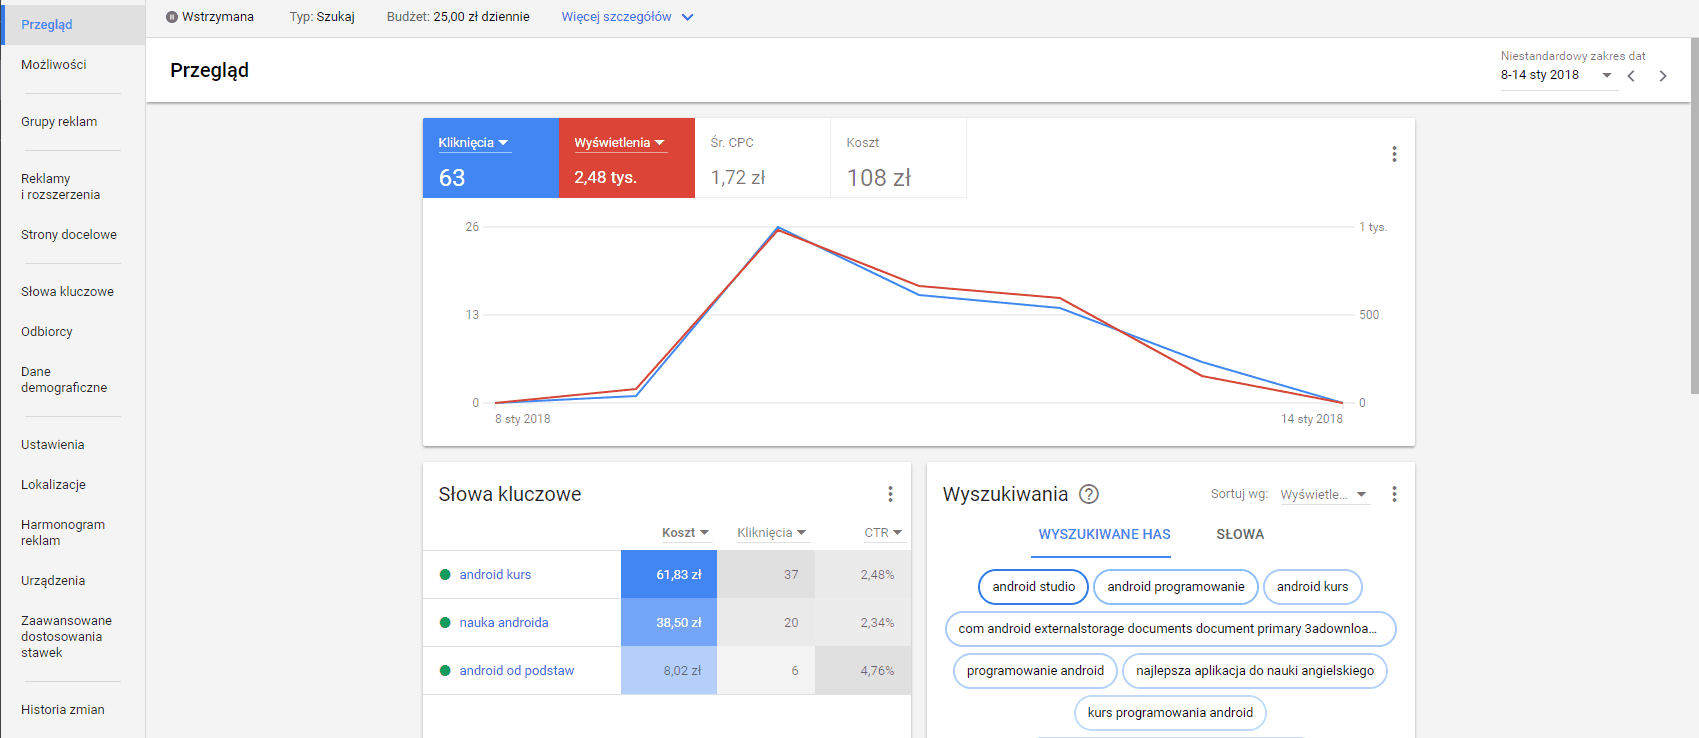Open Grupy reklam in the sidebar

pyautogui.click(x=59, y=121)
